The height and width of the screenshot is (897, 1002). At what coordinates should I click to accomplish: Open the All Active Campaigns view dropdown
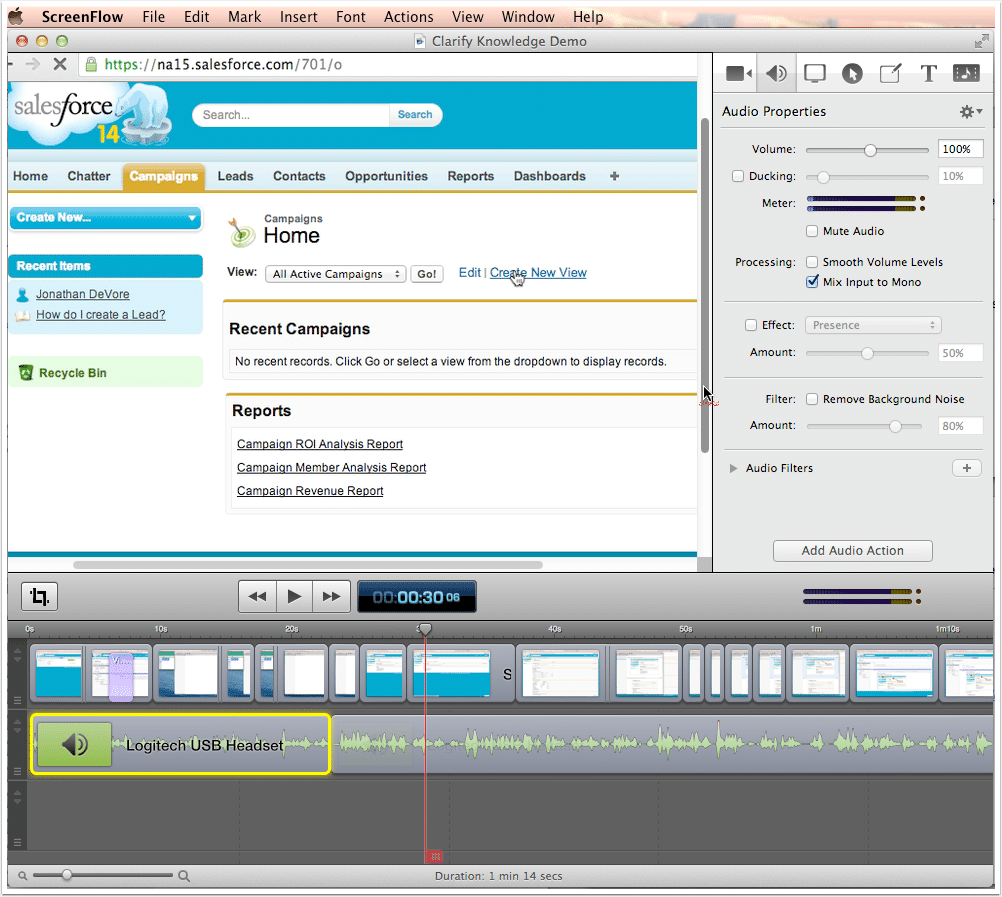(x=335, y=274)
